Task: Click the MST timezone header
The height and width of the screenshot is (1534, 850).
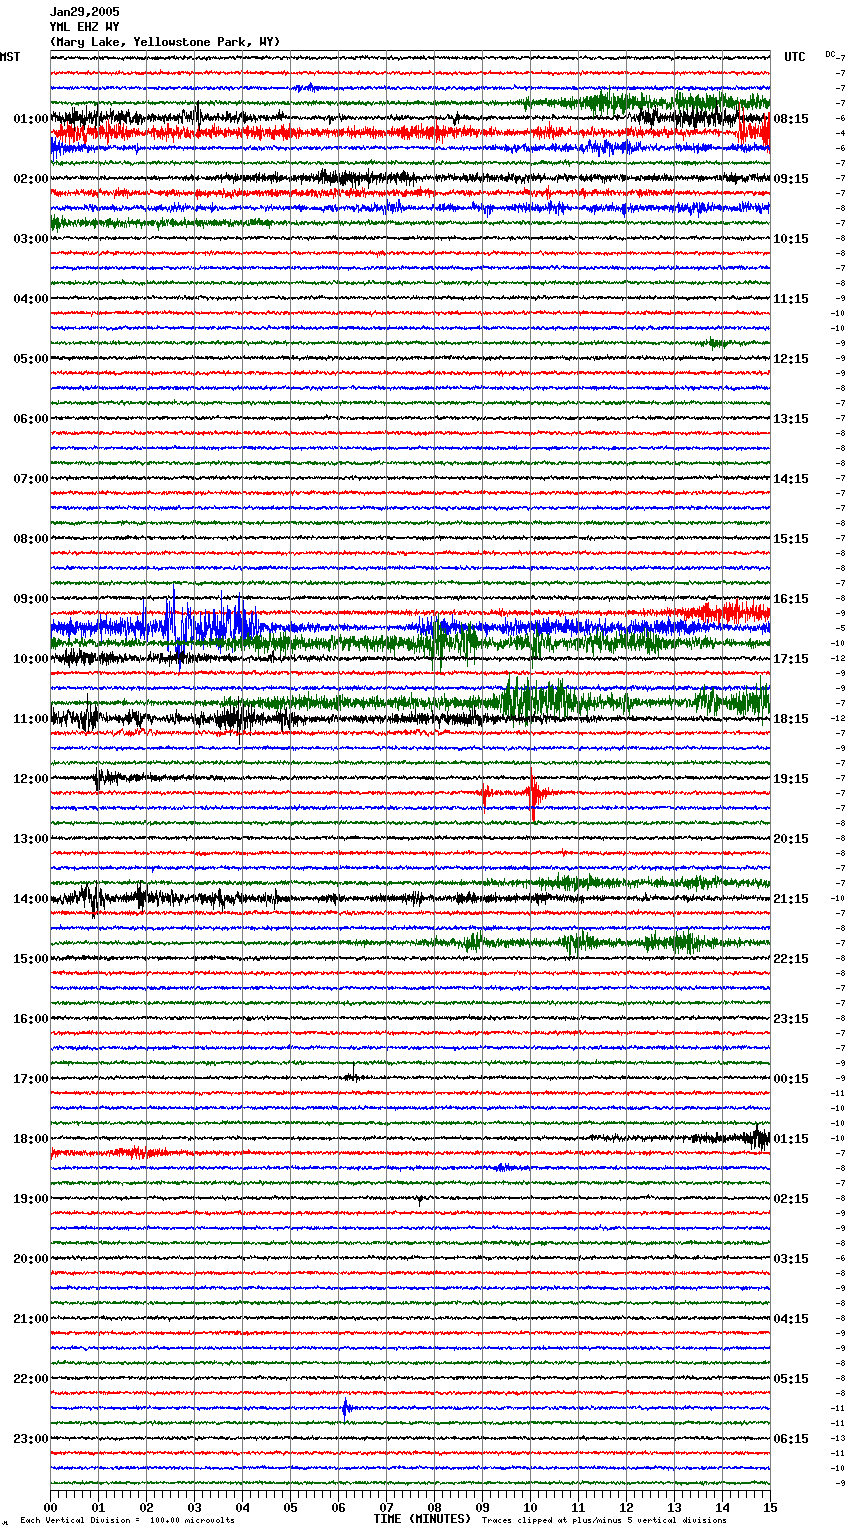Action: click(10, 57)
